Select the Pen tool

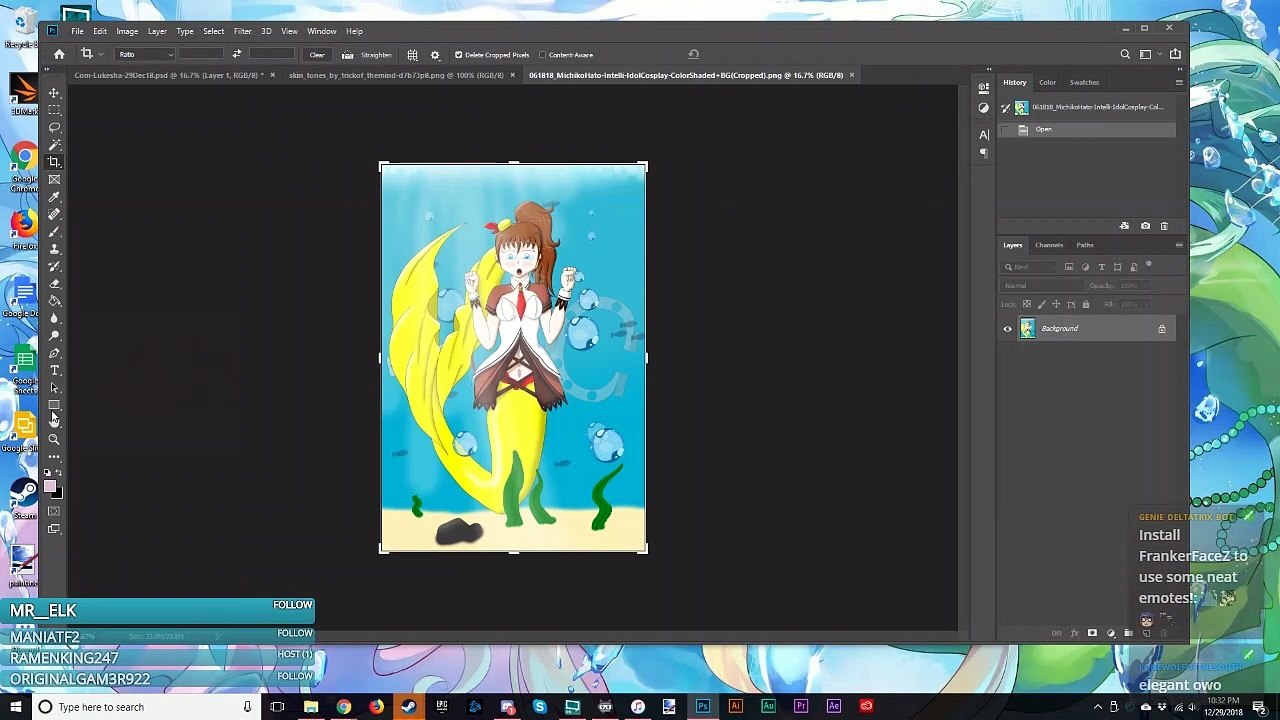coord(54,353)
